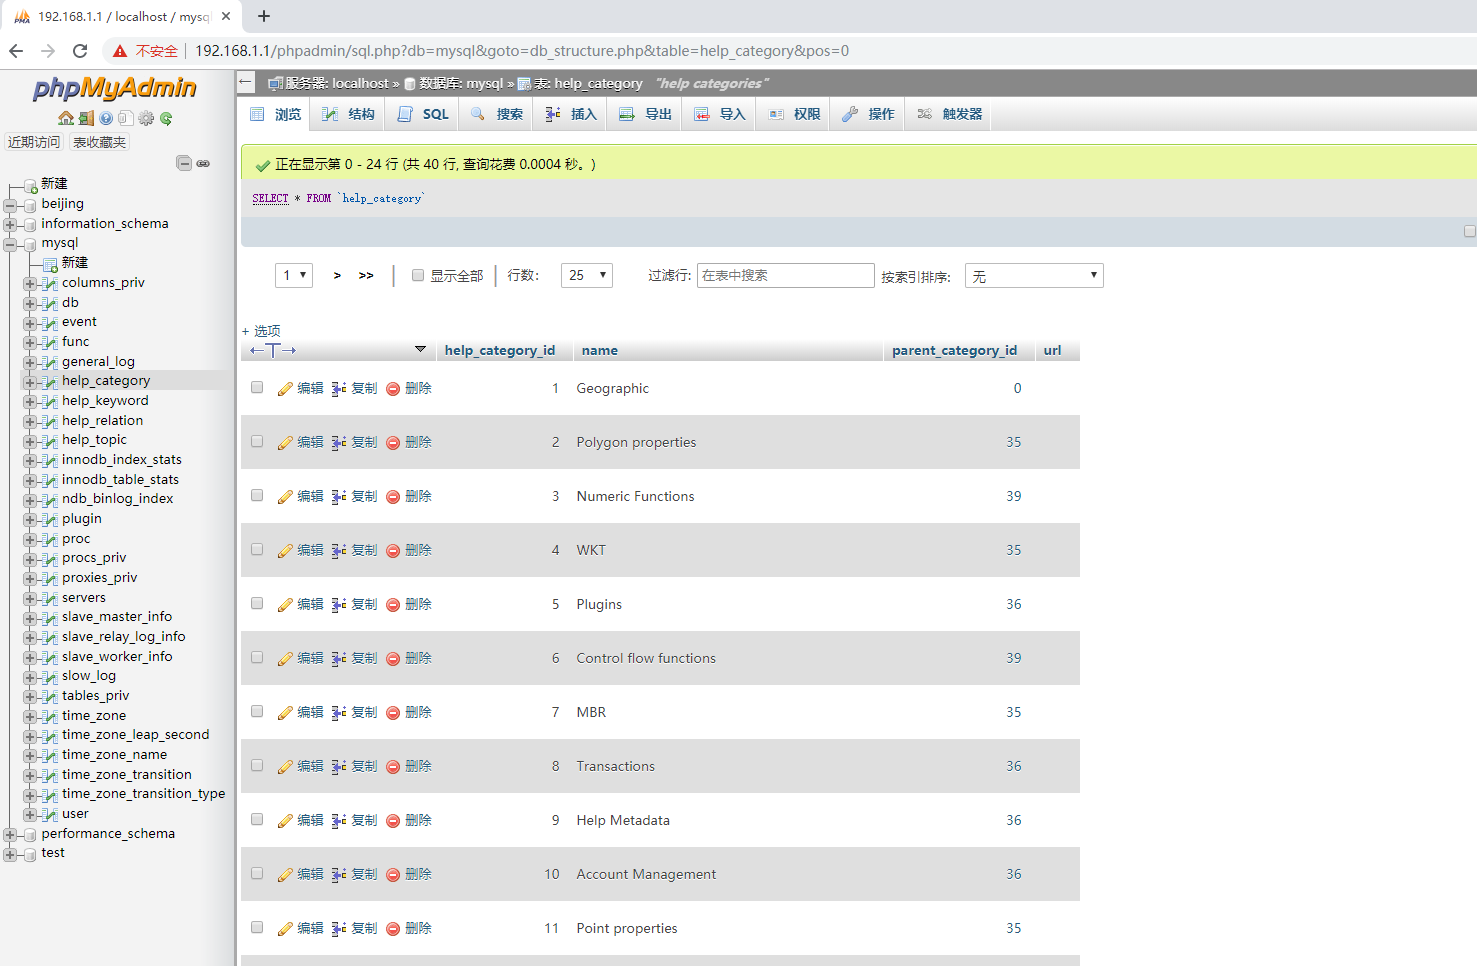Switch to the 结构 (Structure) tab
The image size is (1477, 966).
tap(349, 114)
